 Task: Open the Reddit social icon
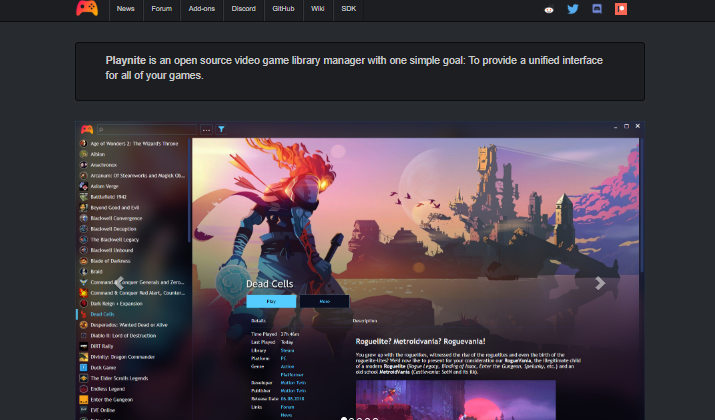click(549, 9)
